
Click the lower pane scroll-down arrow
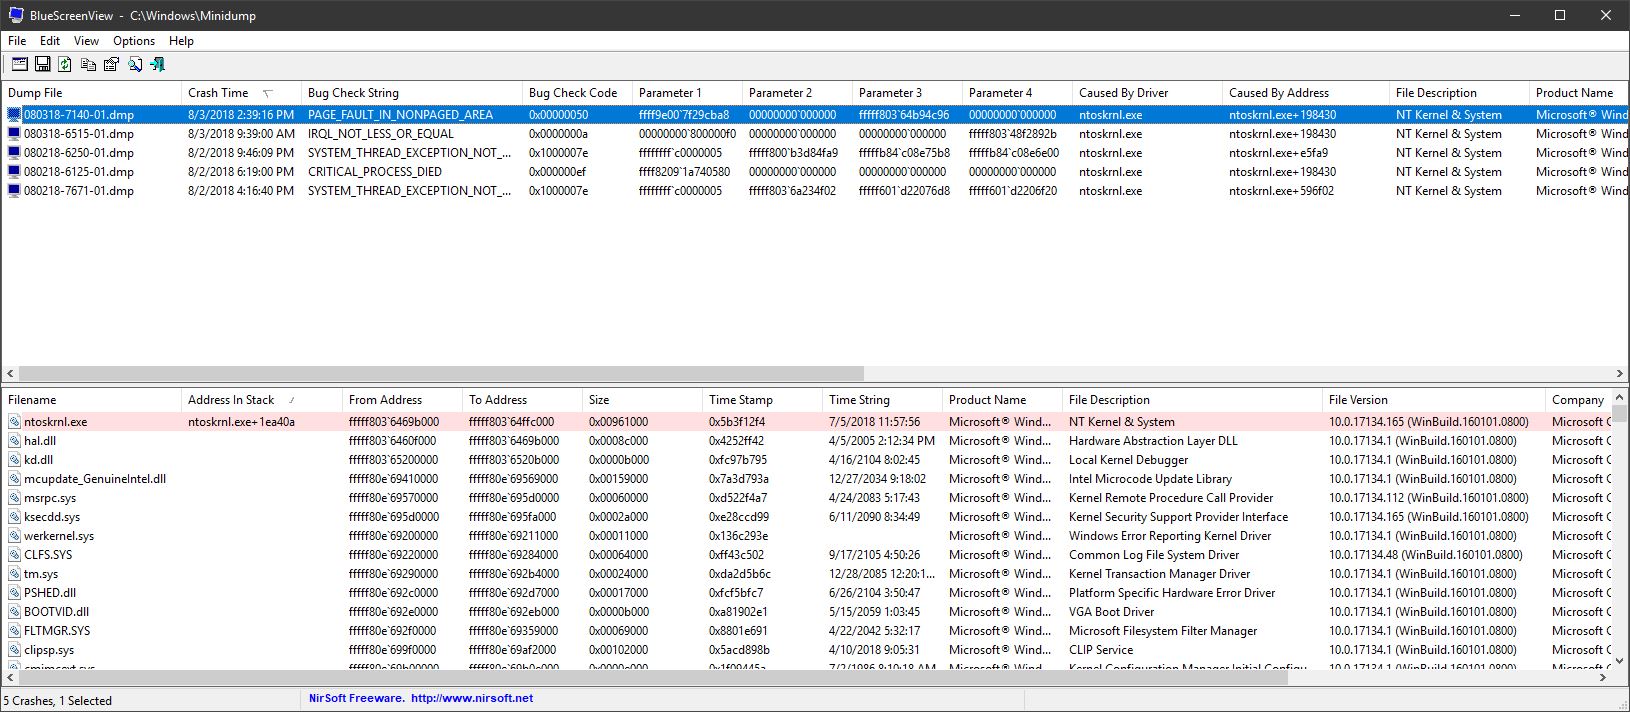click(x=1619, y=659)
